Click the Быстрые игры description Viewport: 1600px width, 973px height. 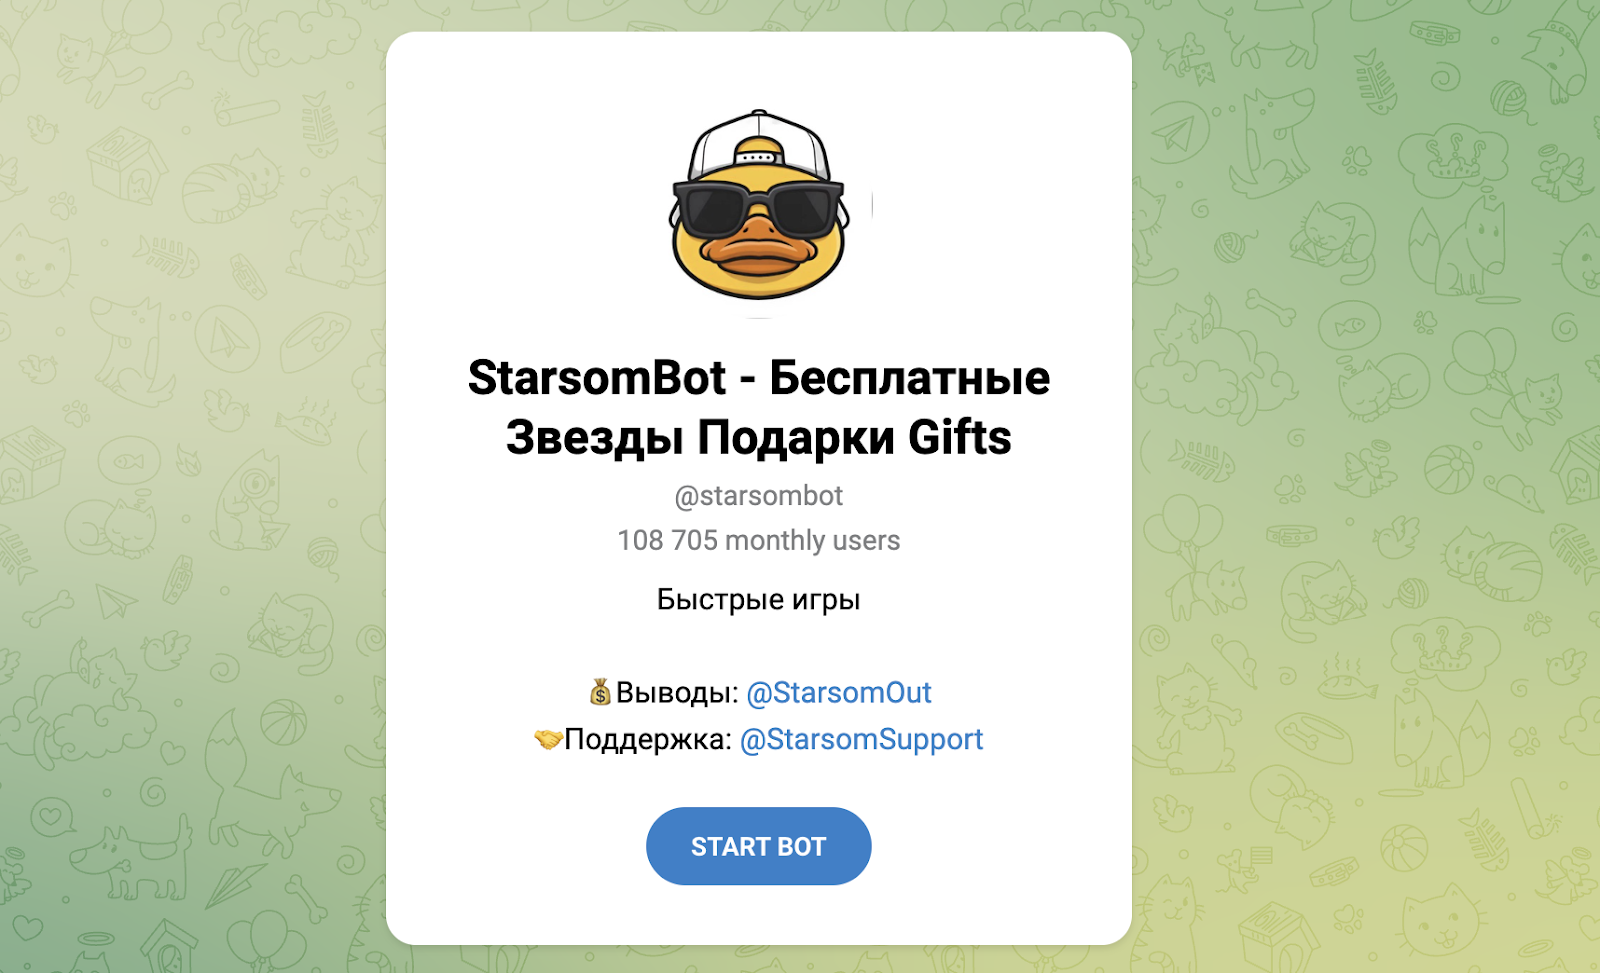point(759,599)
